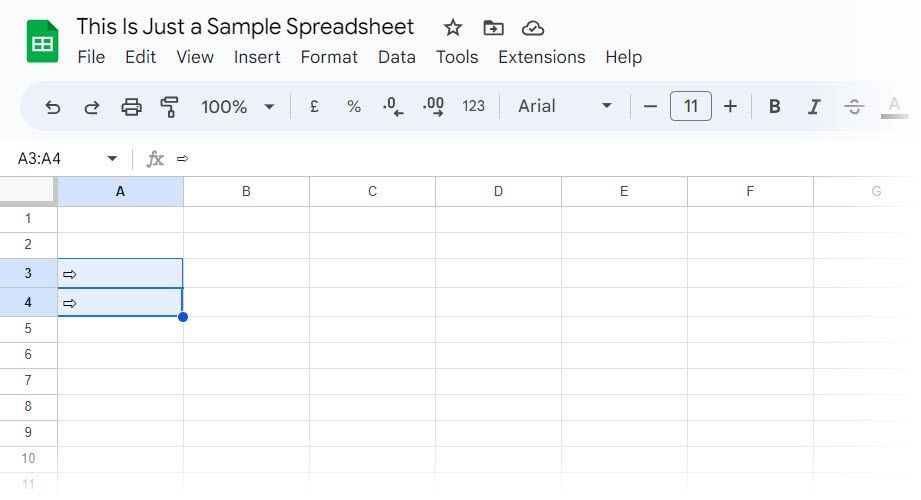Click the print icon

pos(131,107)
